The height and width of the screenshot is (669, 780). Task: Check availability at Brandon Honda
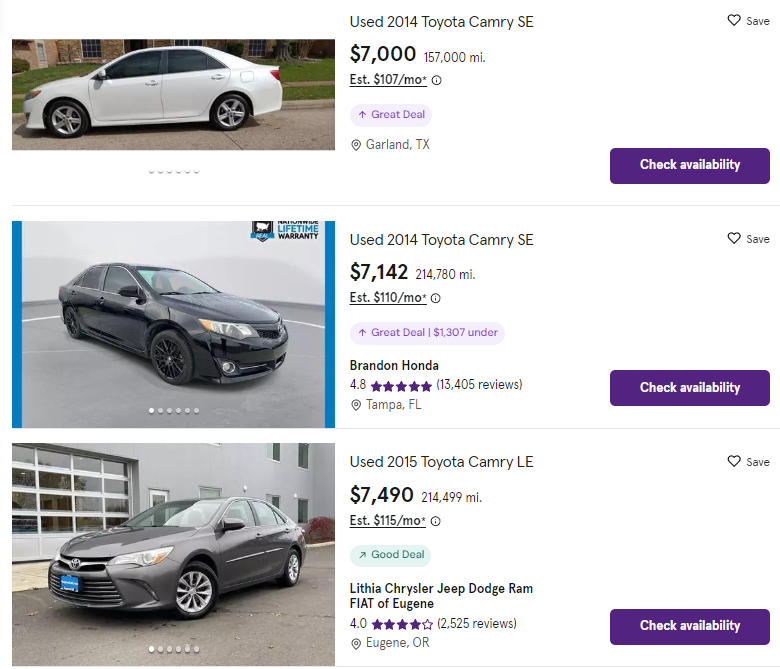coord(689,388)
